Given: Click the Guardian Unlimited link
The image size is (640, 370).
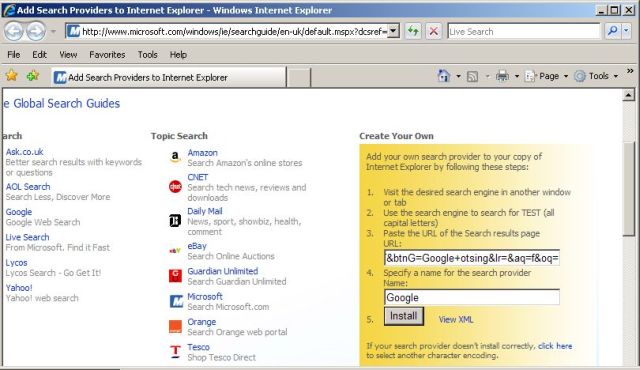Looking at the screenshot, I should click(x=223, y=271).
